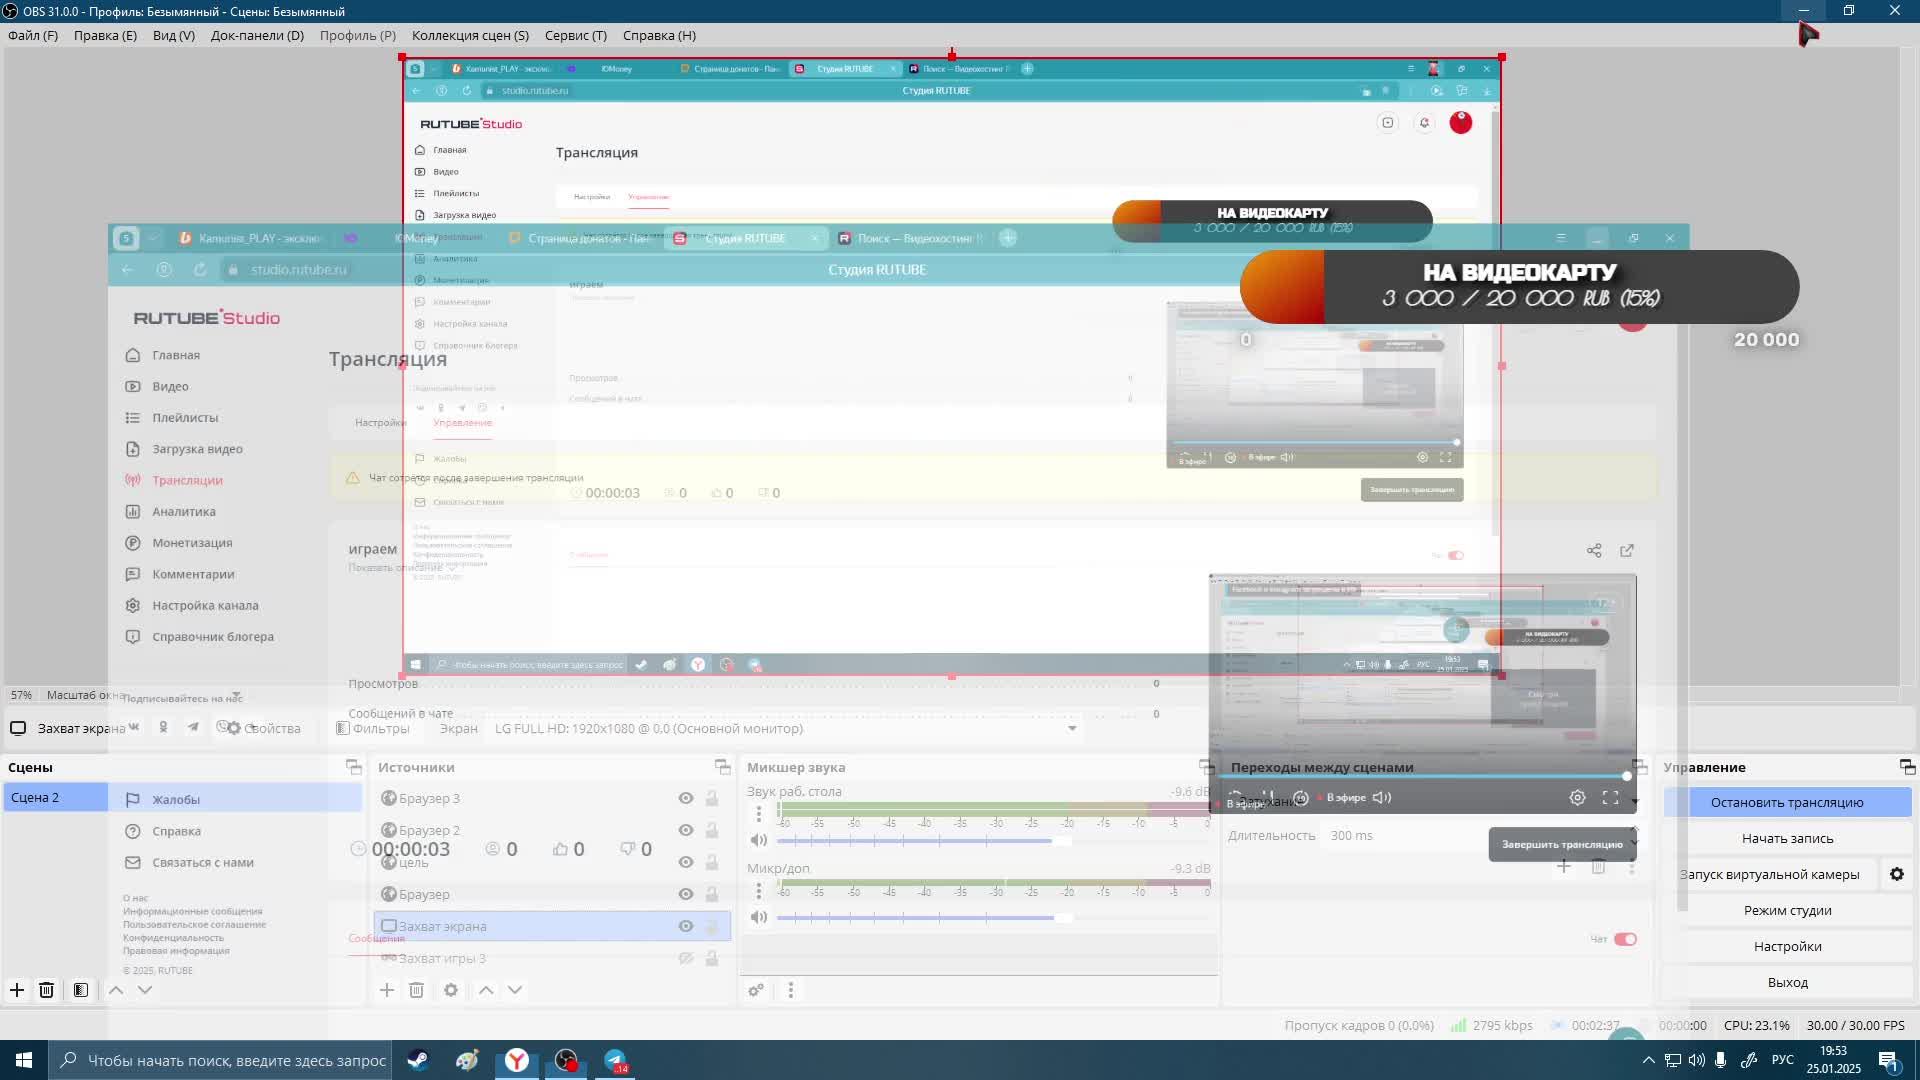1920x1080 pixels.
Task: Click the microphone icon in system tray
Action: click(x=1721, y=1060)
